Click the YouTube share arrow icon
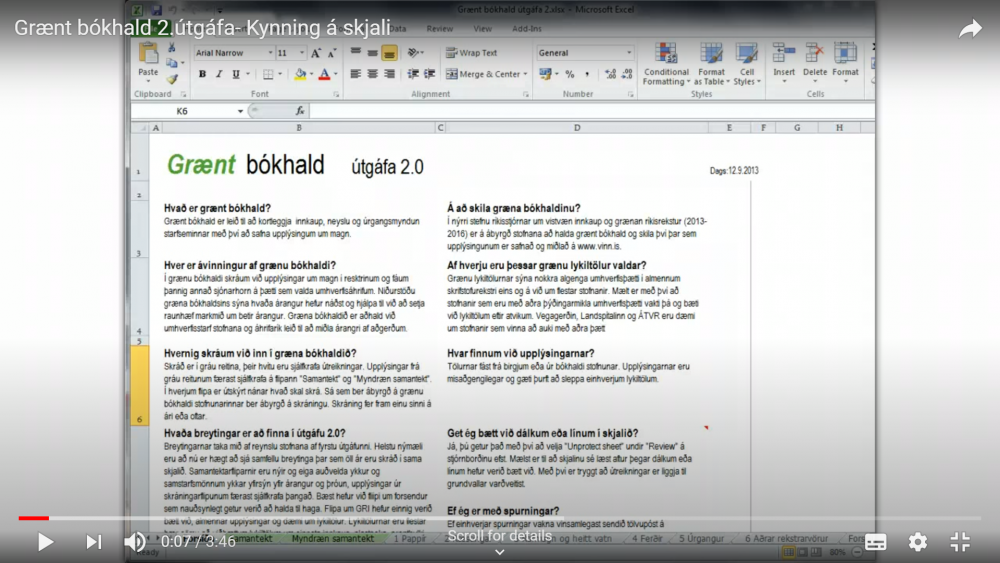This screenshot has width=1000, height=563. (x=969, y=29)
